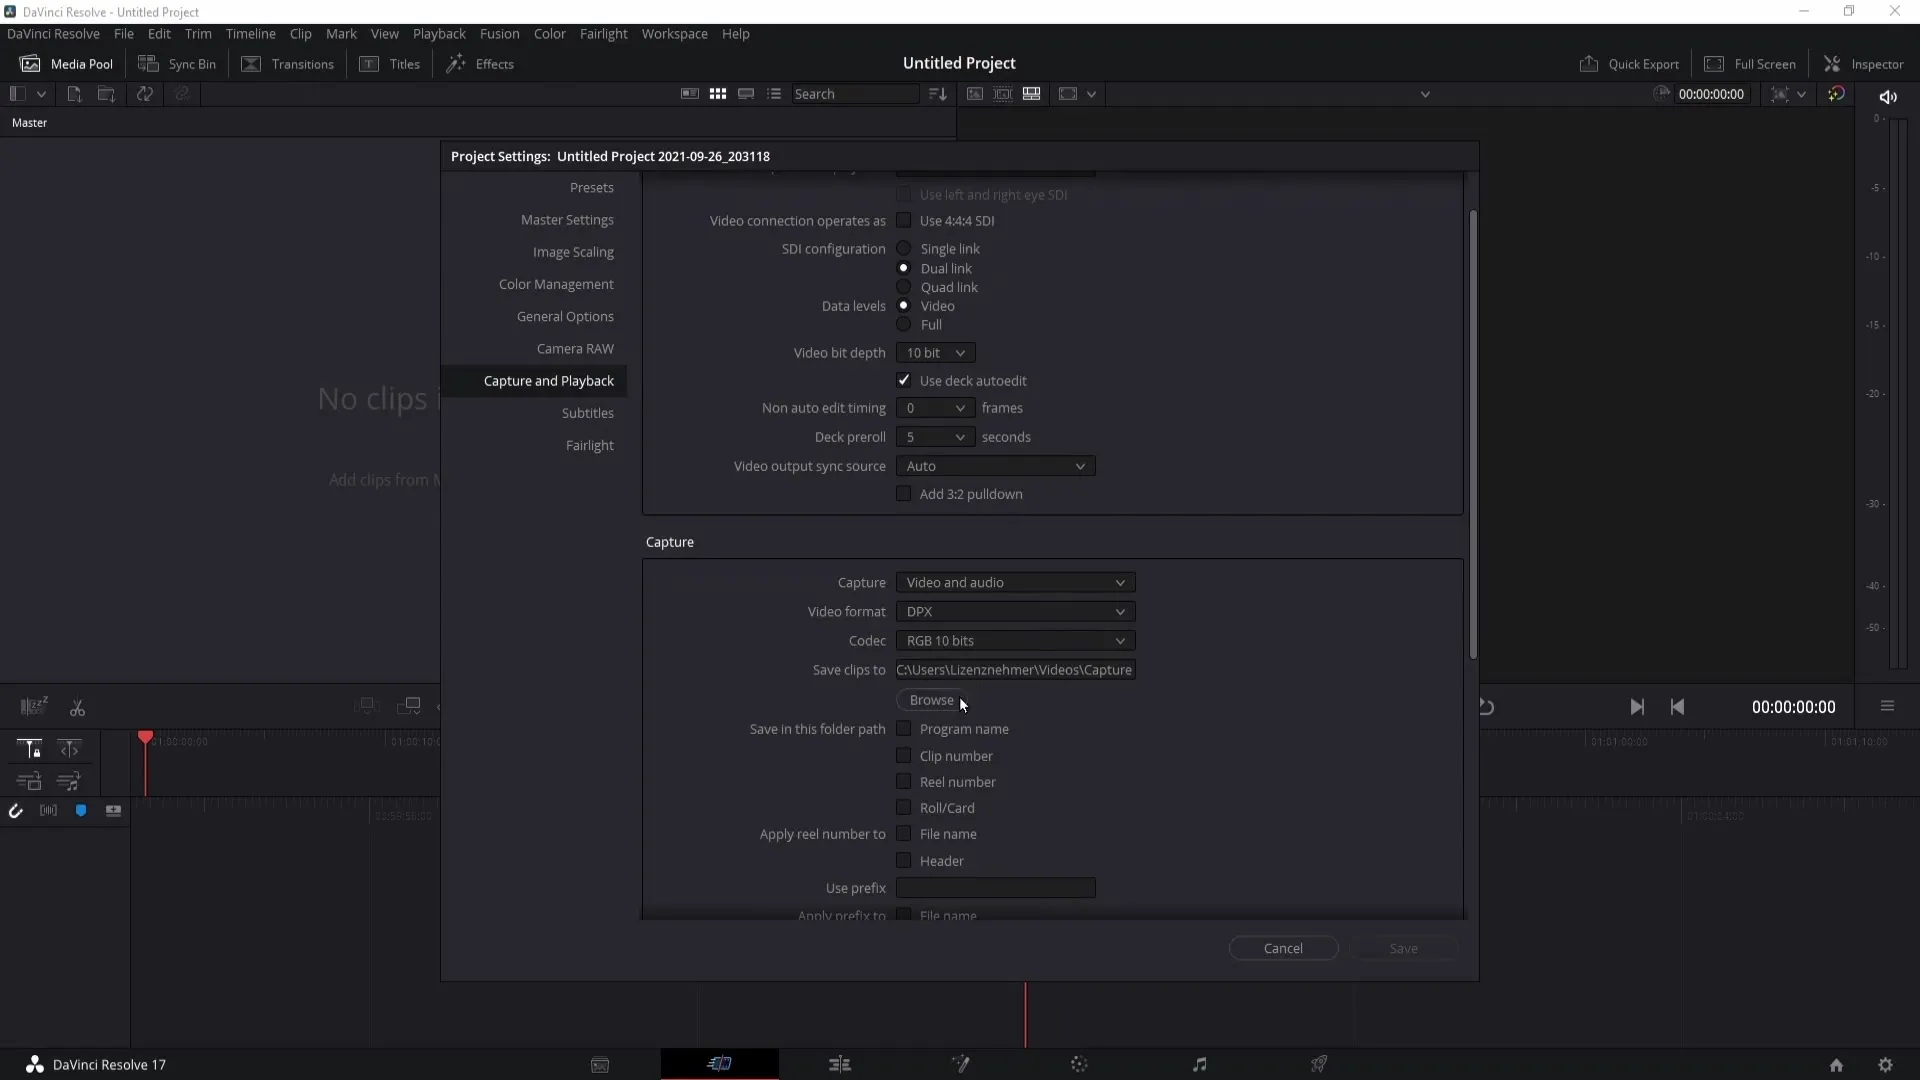Select Dual link SDI configuration radio button
The image size is (1920, 1080).
902,268
